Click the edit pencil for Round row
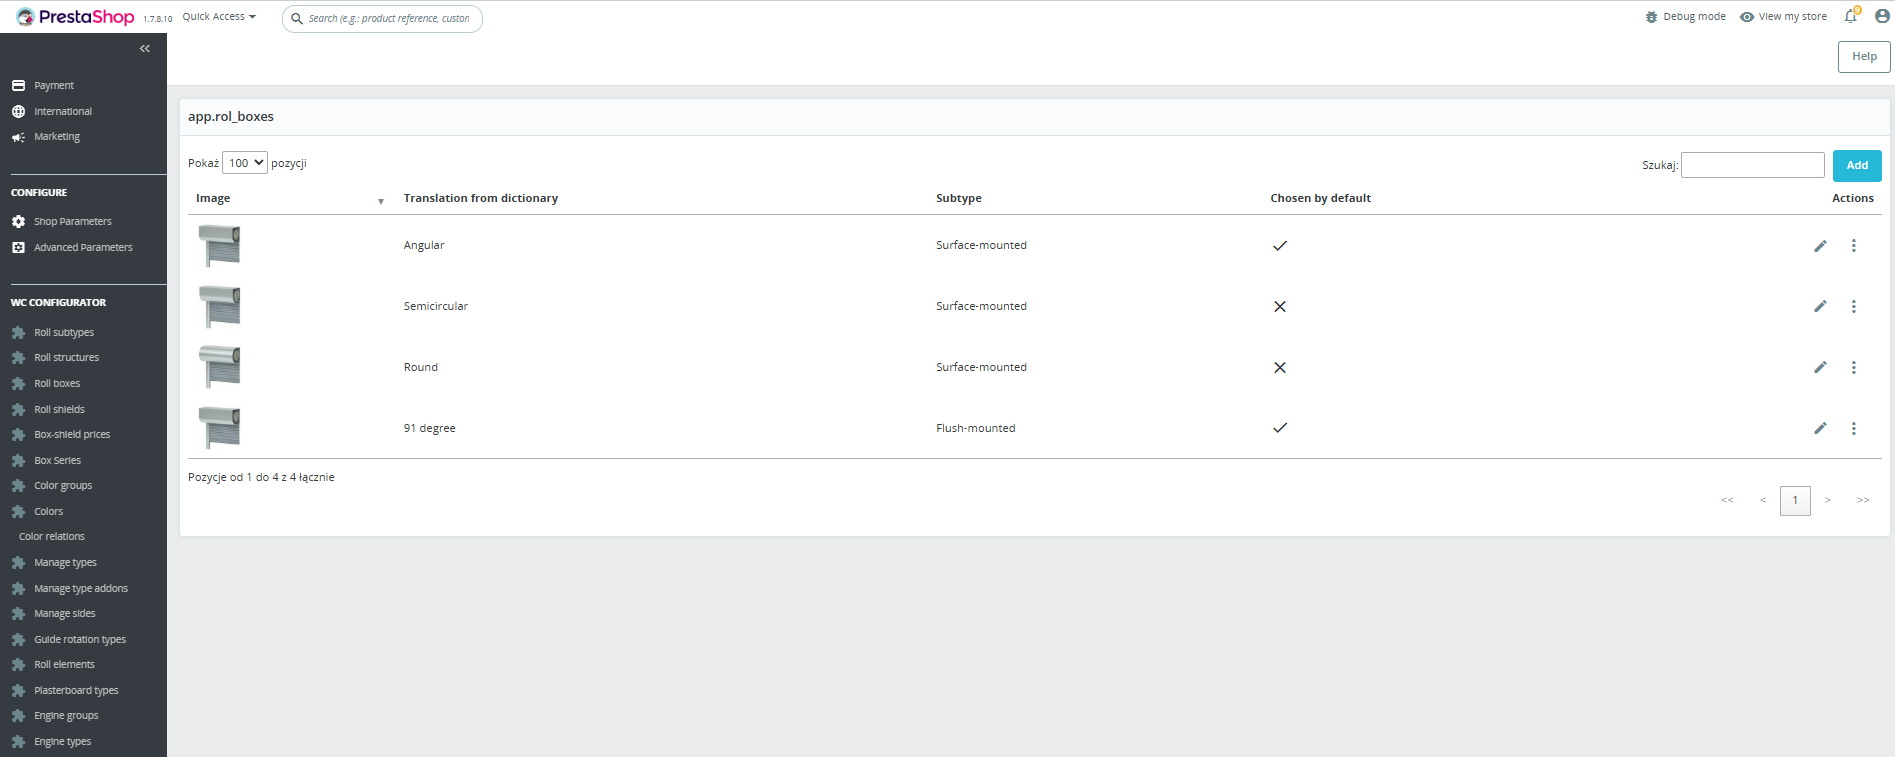The image size is (1895, 757). pos(1820,368)
